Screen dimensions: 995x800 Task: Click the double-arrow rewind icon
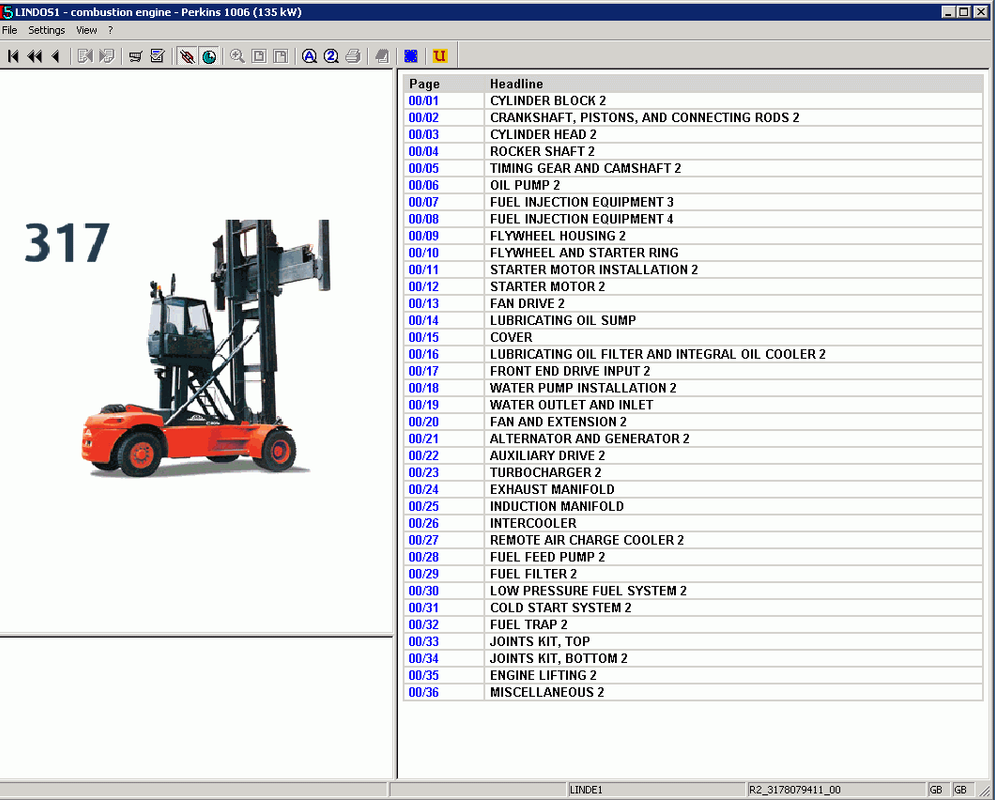click(35, 56)
